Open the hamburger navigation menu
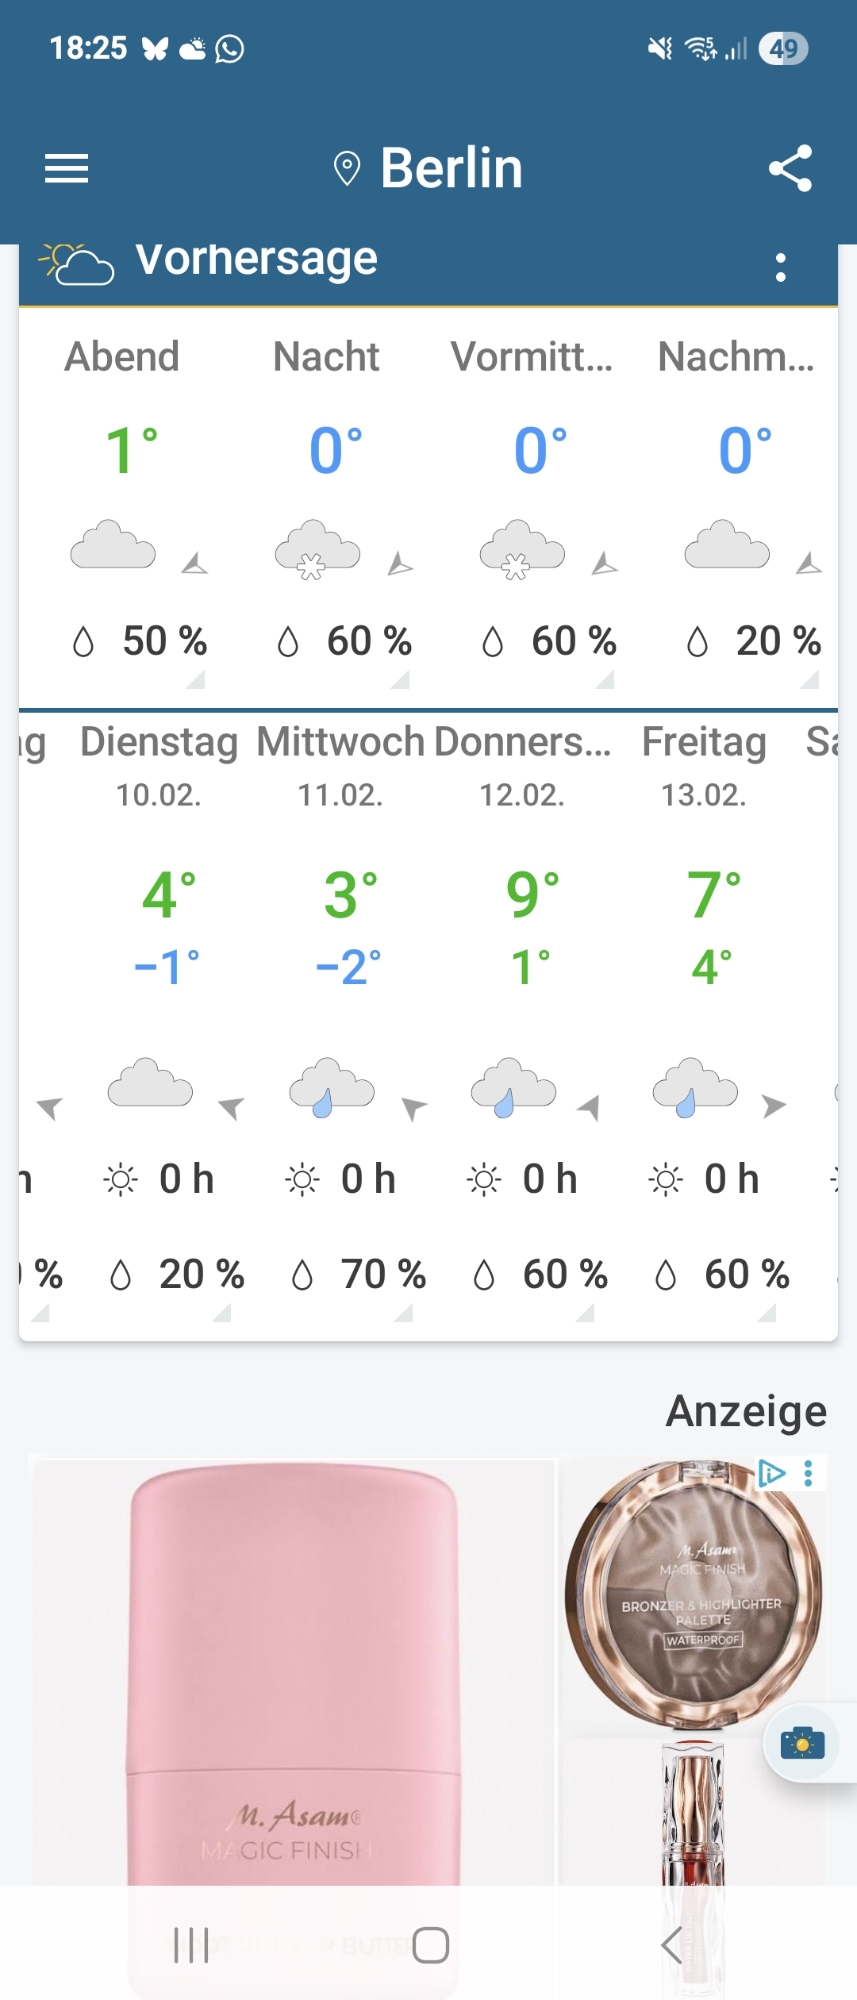The image size is (857, 2000). 67,168
